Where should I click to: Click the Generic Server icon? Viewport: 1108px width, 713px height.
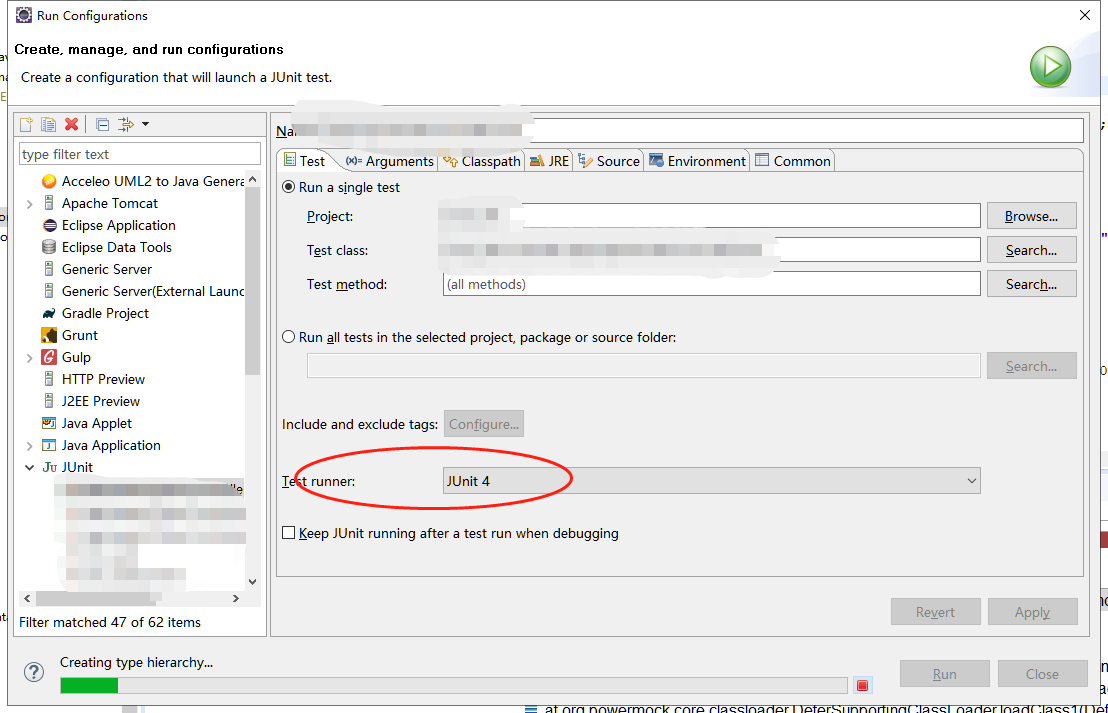(49, 269)
